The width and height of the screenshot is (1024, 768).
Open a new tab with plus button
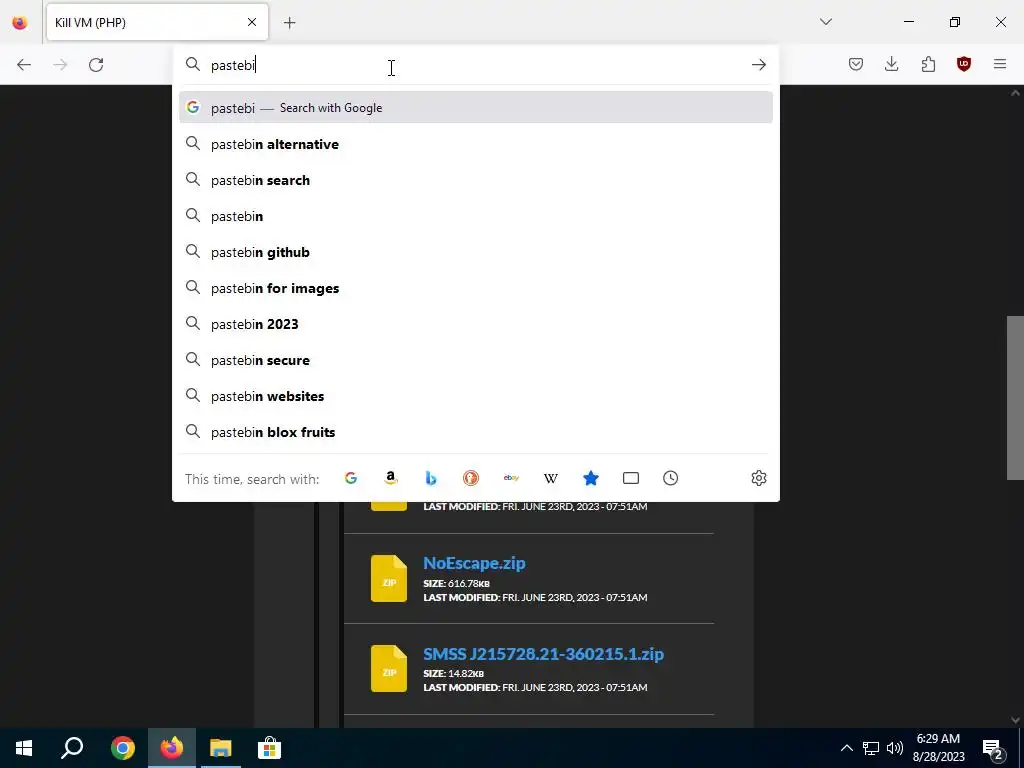click(289, 23)
